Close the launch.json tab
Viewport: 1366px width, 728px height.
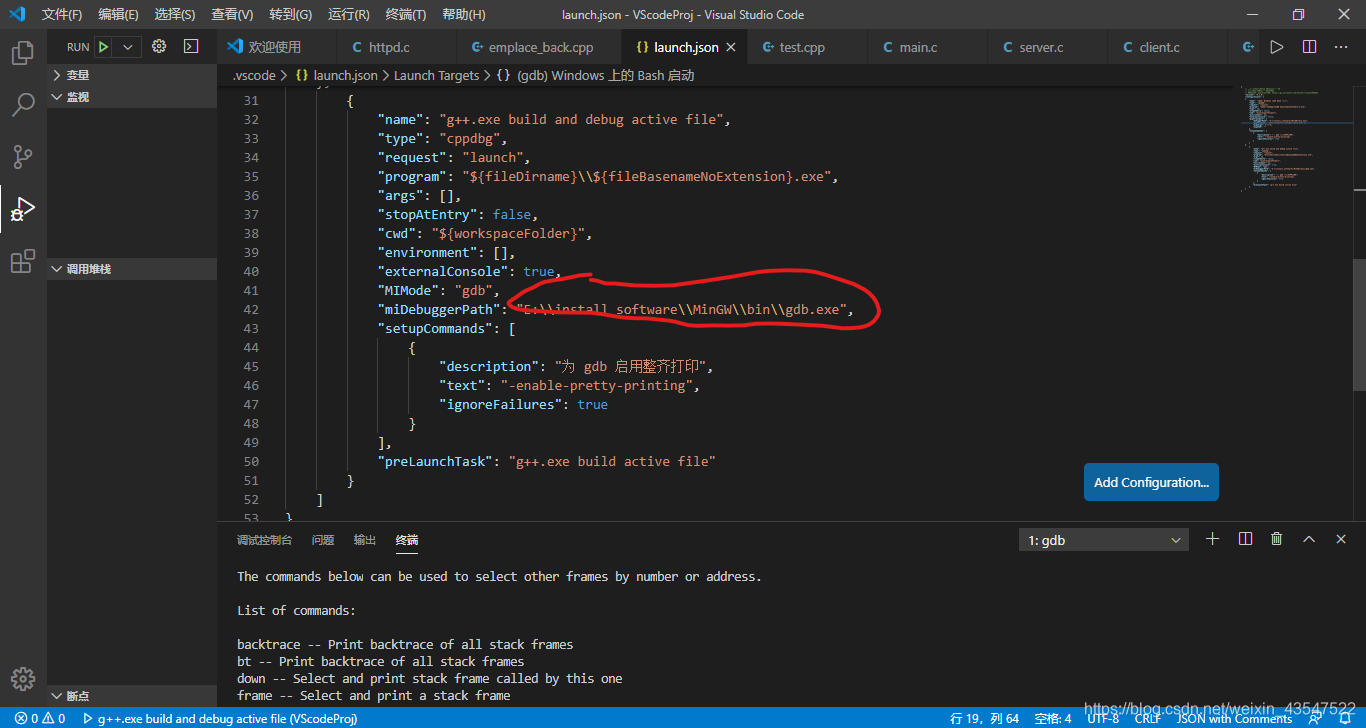pyautogui.click(x=731, y=47)
